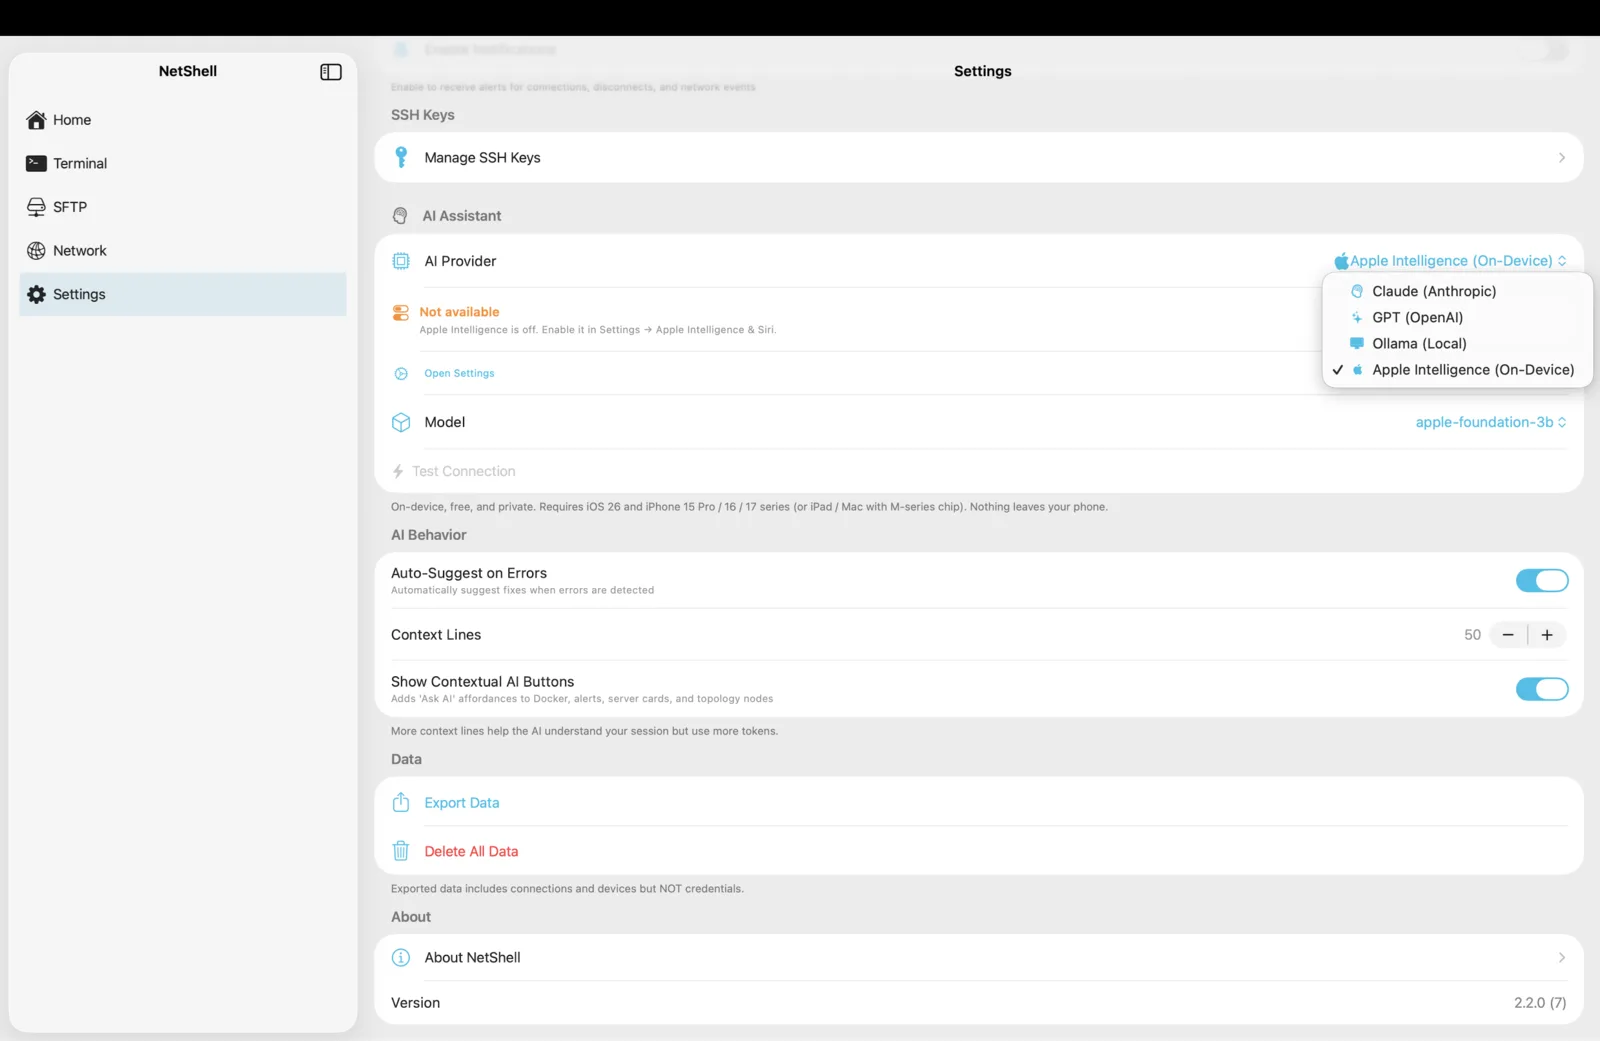Click the Delete All Data trash icon

[x=401, y=851]
